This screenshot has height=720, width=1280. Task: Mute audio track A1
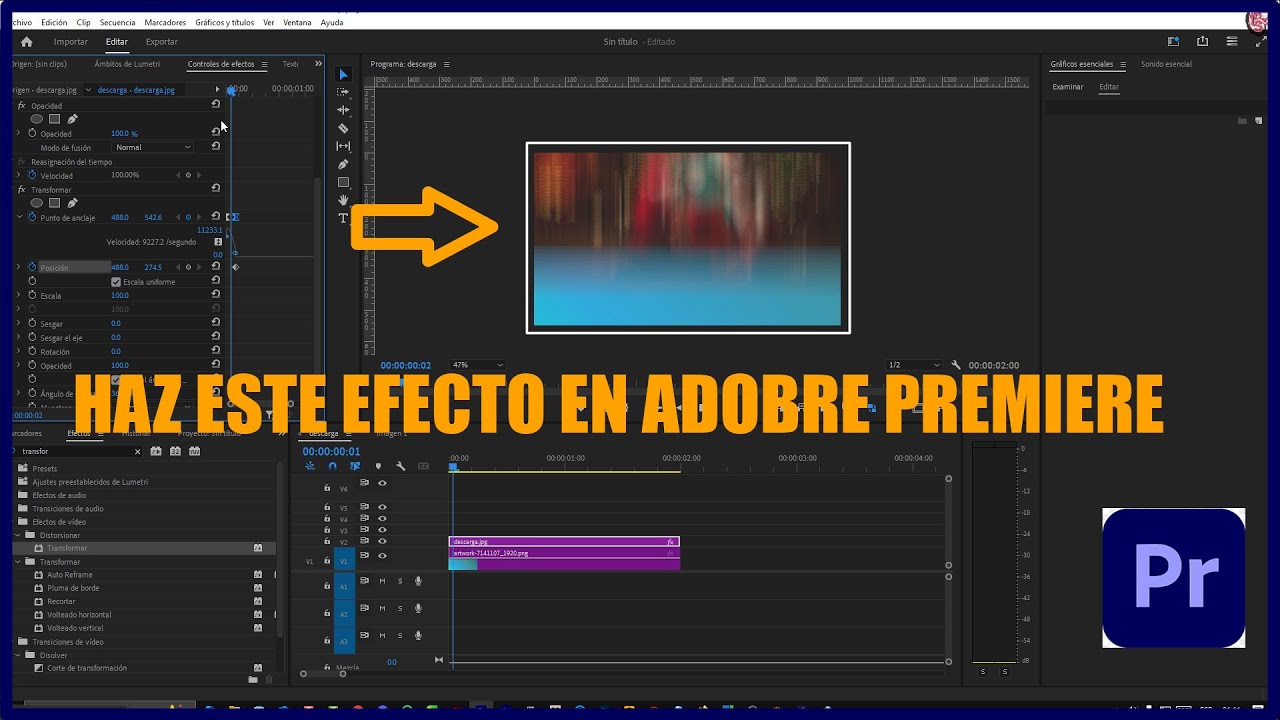tap(382, 581)
